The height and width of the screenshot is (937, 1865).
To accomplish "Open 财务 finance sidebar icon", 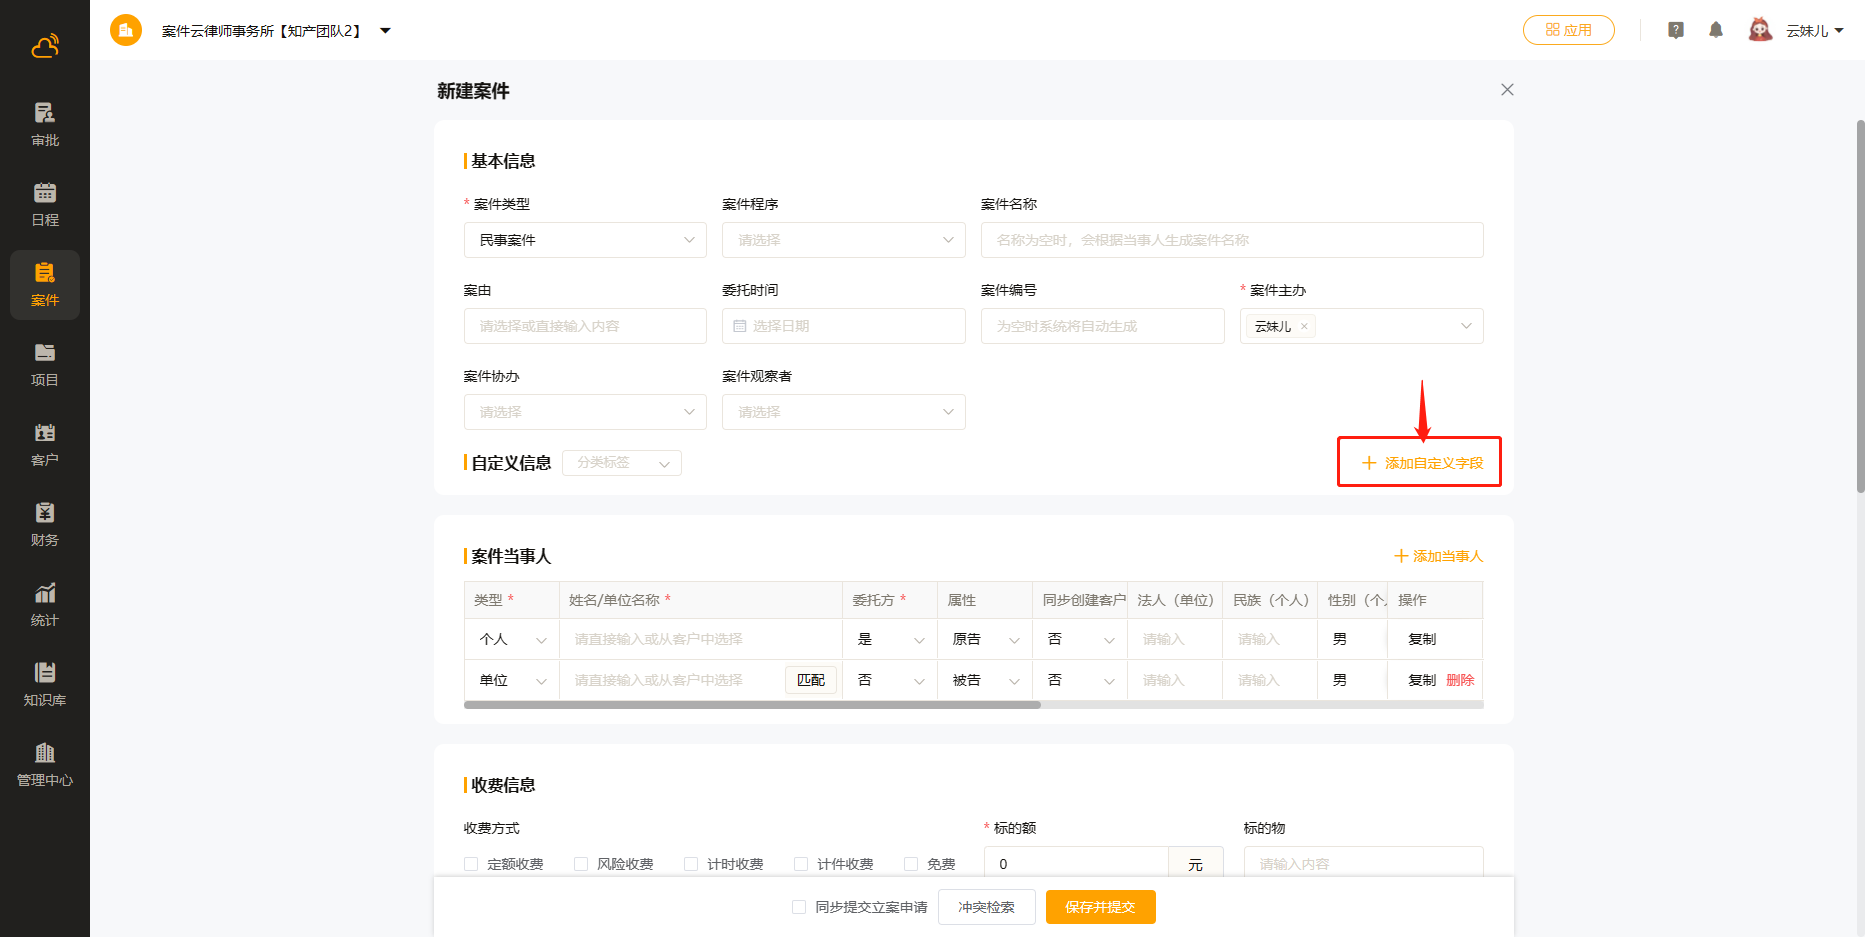I will point(45,524).
